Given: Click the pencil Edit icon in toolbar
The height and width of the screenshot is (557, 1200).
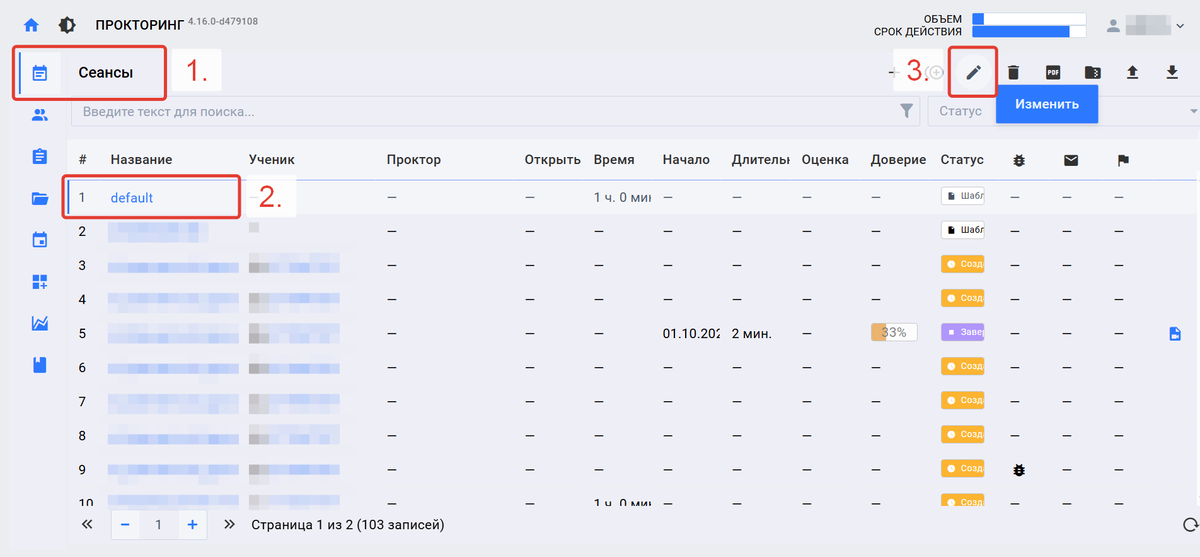Looking at the screenshot, I should point(972,72).
